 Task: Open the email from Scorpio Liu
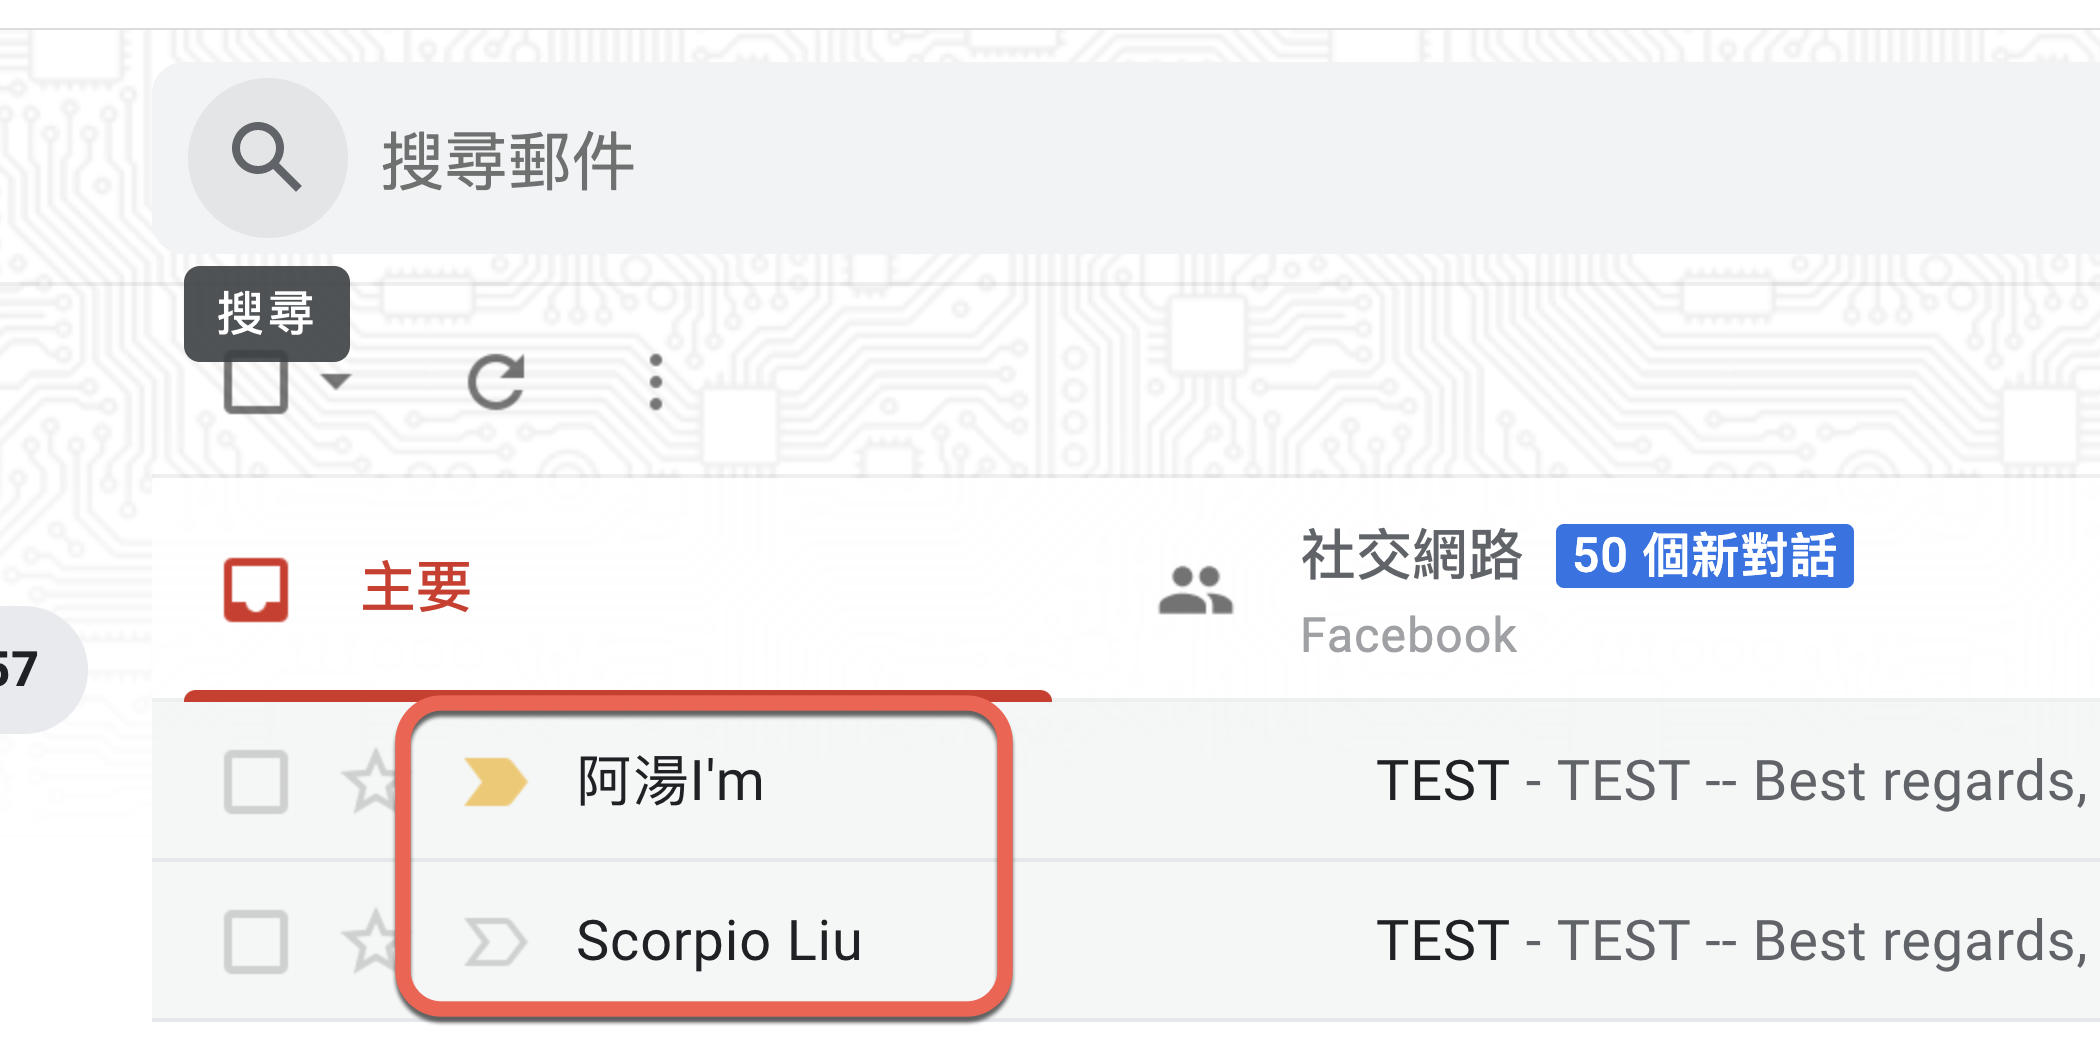tap(718, 942)
